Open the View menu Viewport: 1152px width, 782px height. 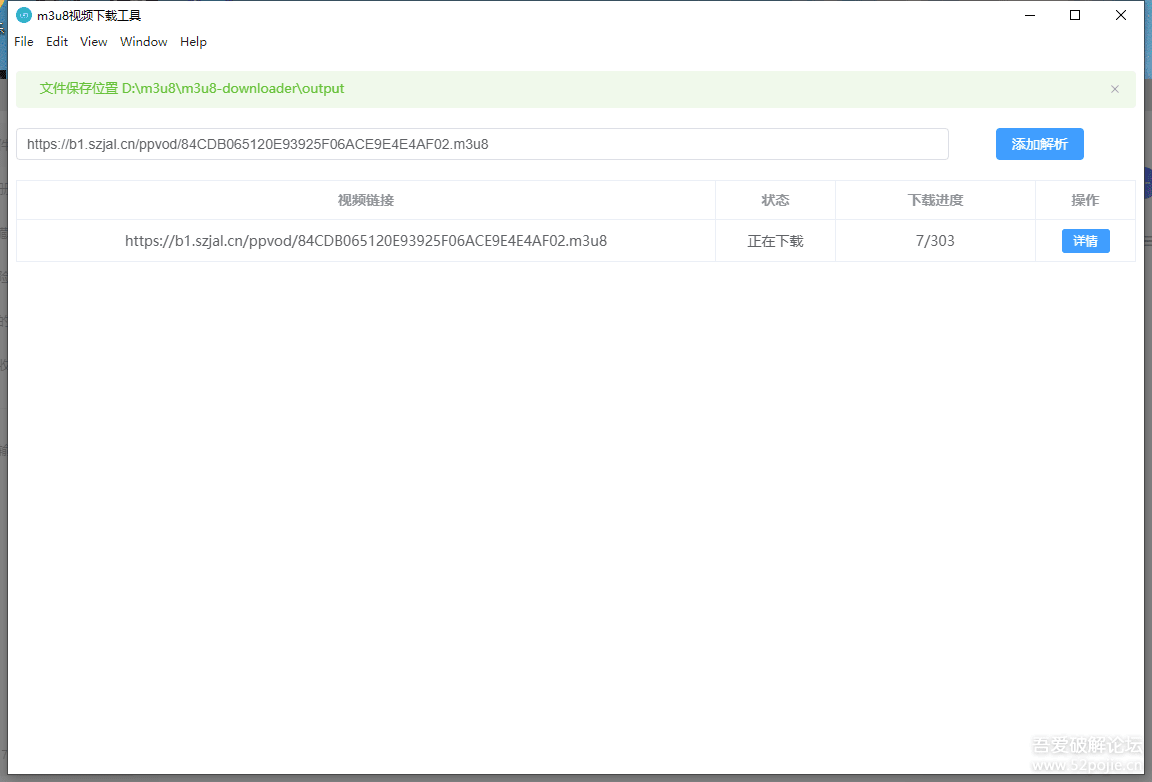[94, 42]
